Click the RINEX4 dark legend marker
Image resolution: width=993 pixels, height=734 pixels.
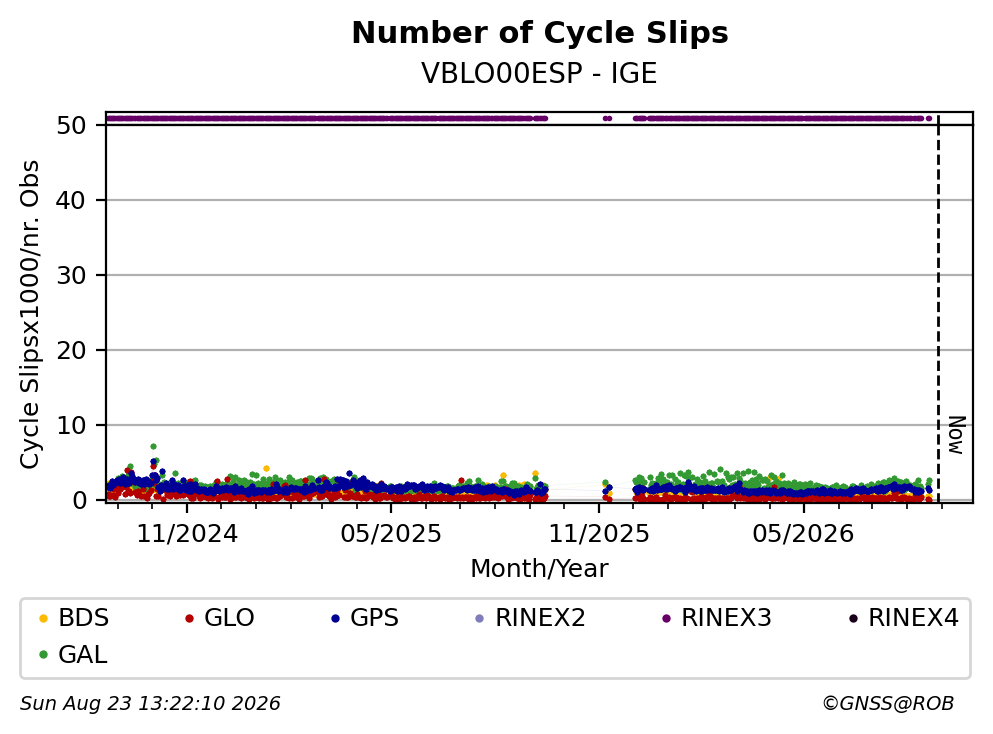853,618
